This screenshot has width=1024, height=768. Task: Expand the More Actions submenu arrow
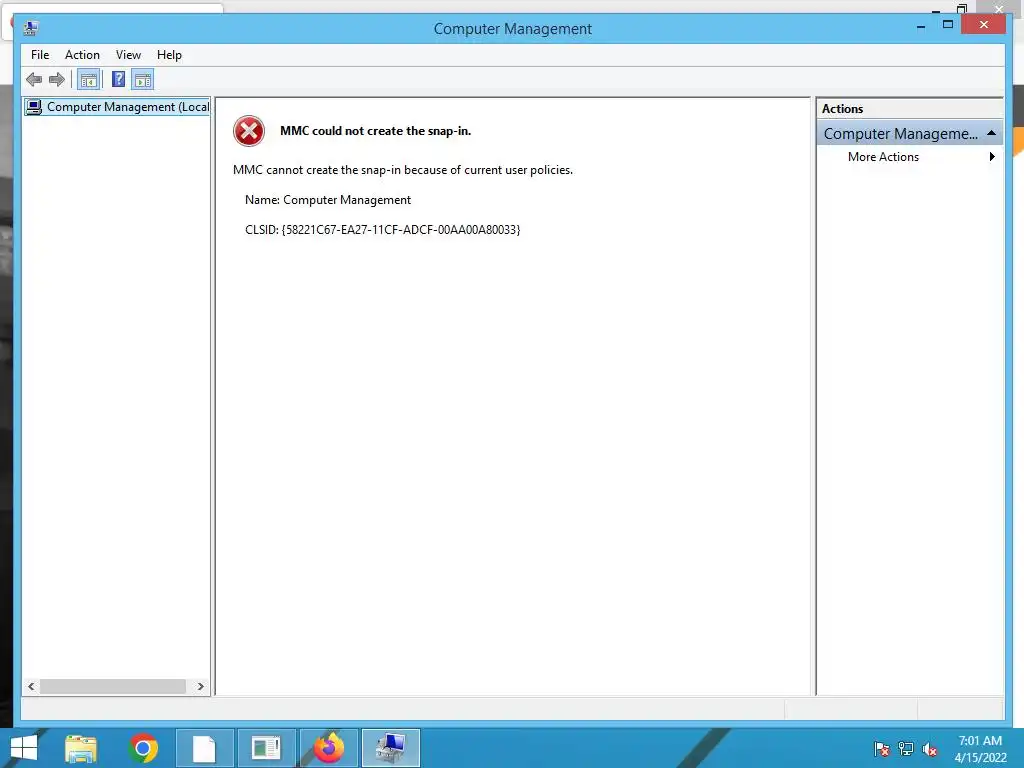coord(992,157)
